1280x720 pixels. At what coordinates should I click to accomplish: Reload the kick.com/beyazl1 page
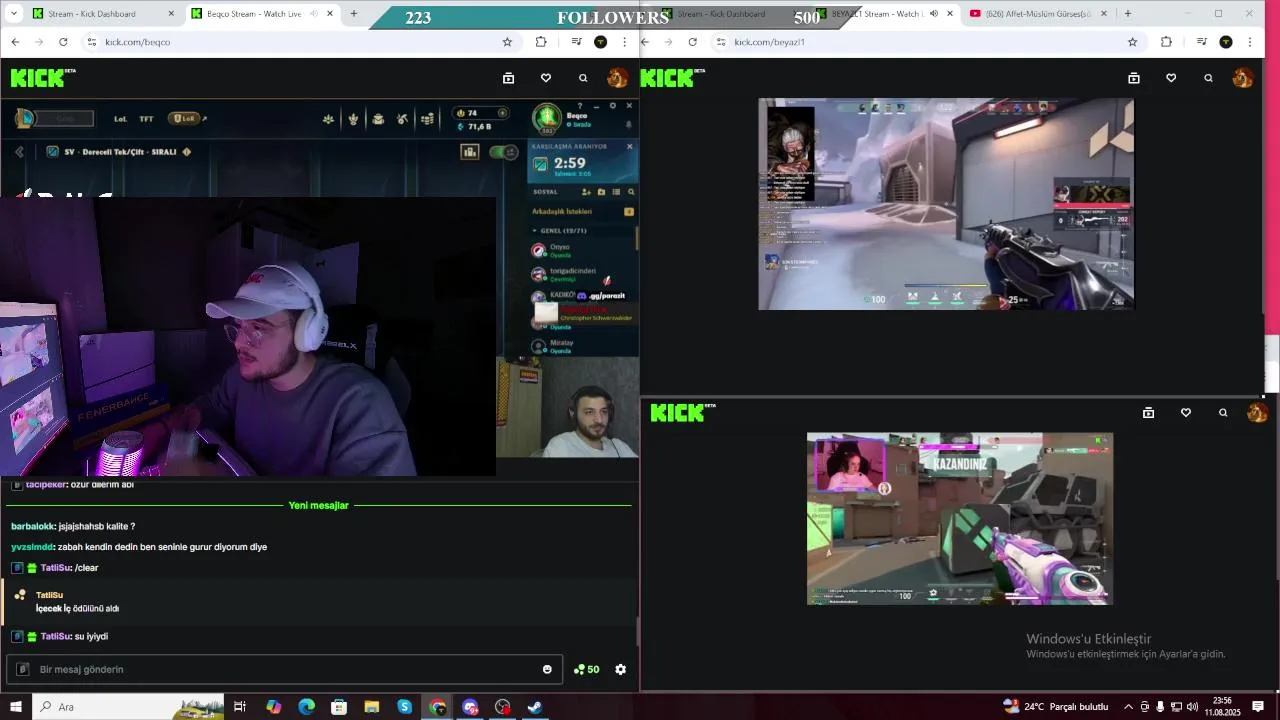692,42
